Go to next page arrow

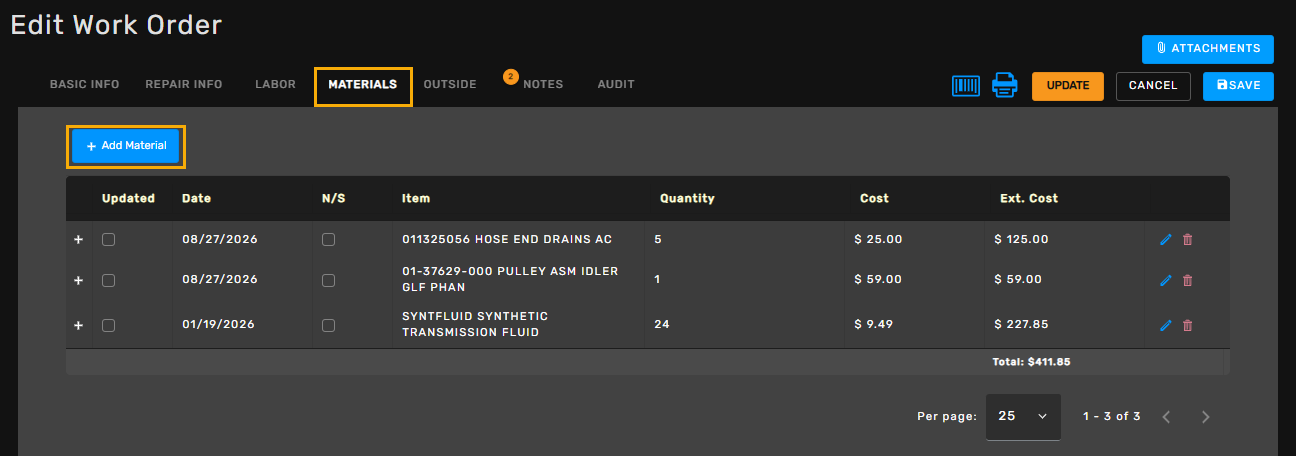click(x=1206, y=416)
